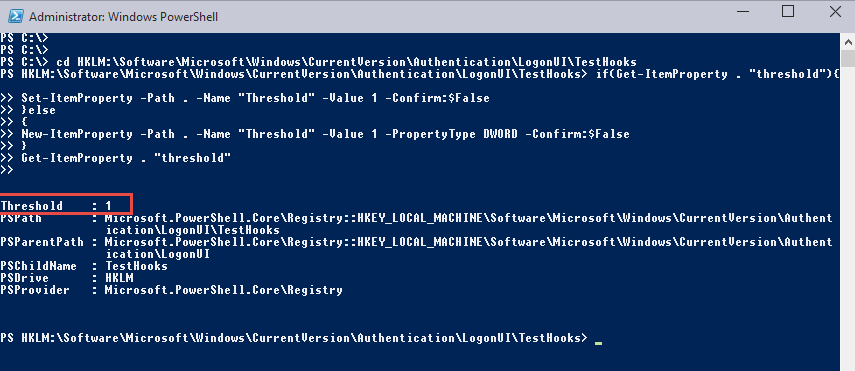
Task: Click the New-ItemProperty command line
Action: click(x=325, y=134)
